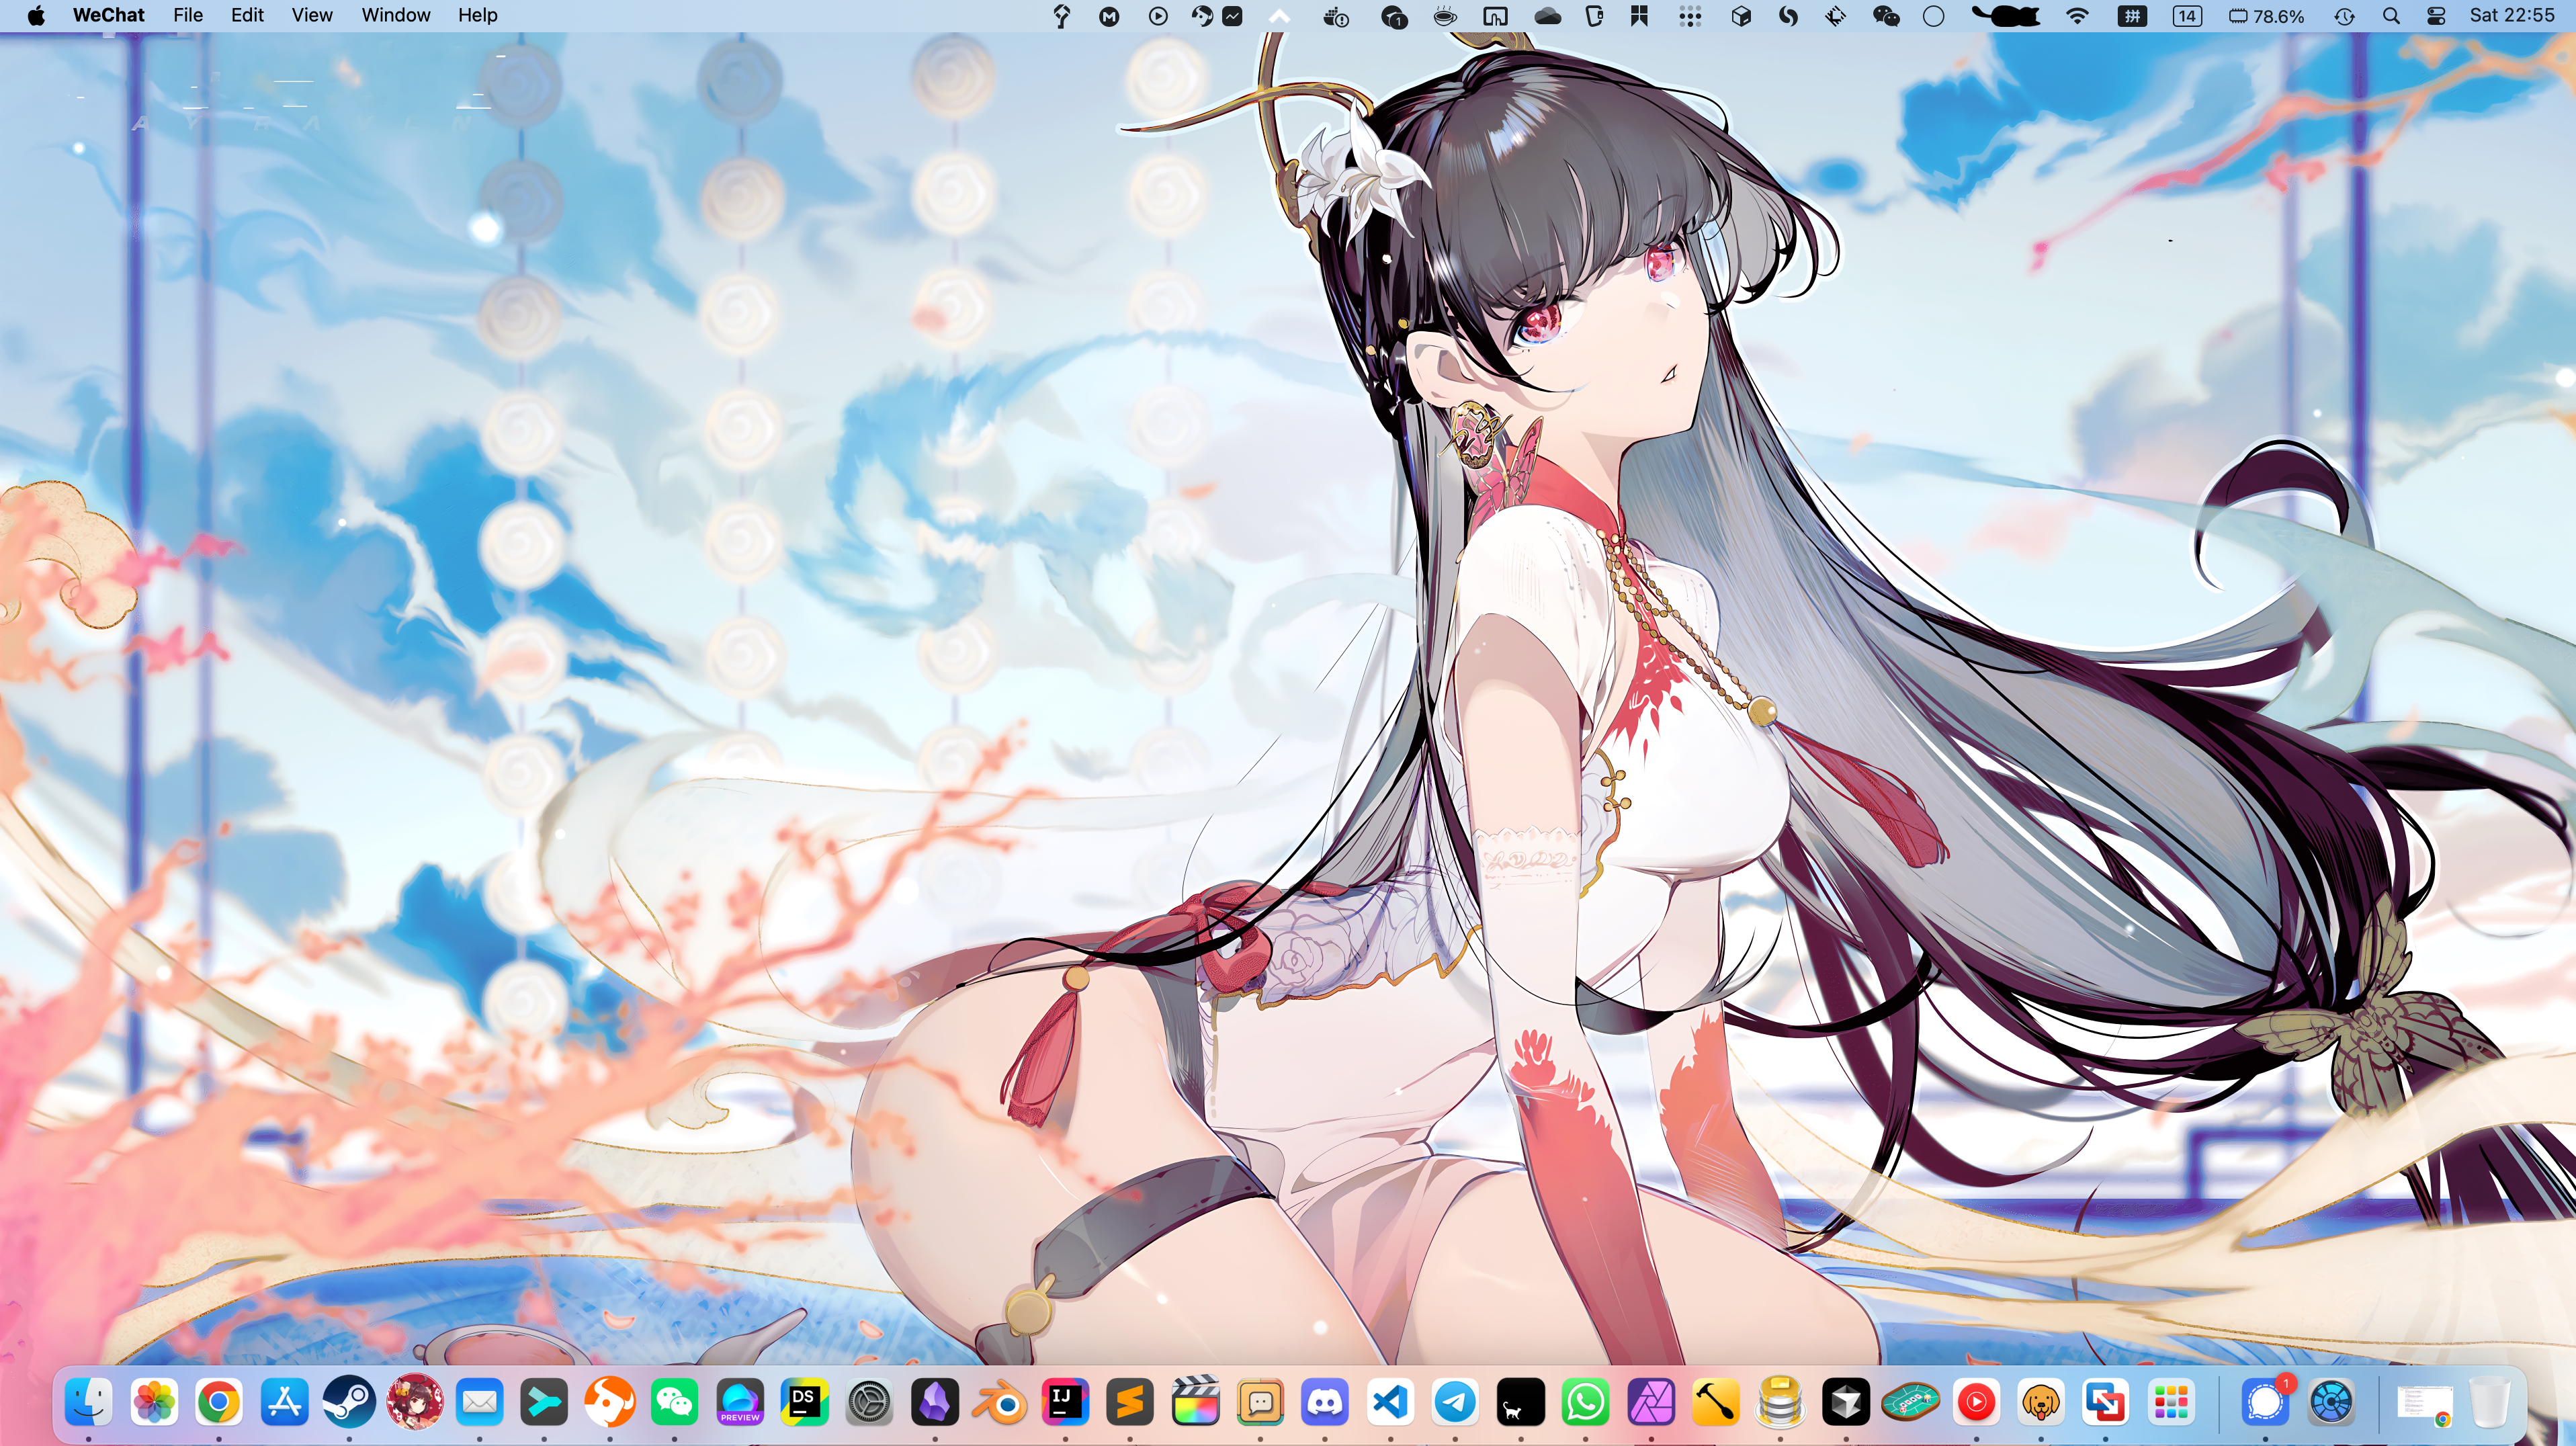
Task: Open Google Chrome in the Dock
Action: [219, 1402]
